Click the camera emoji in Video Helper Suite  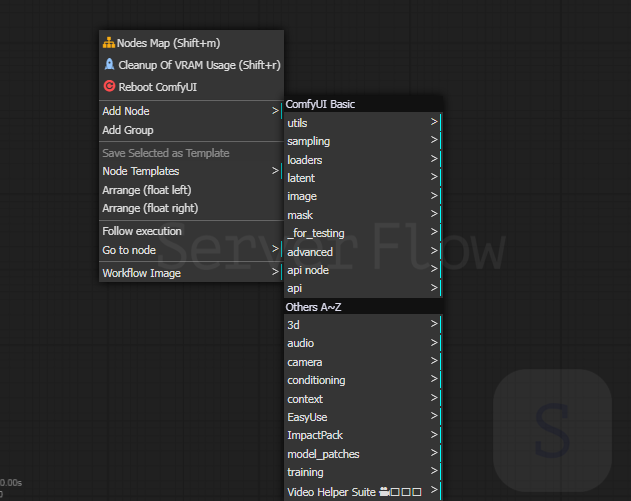pos(384,491)
